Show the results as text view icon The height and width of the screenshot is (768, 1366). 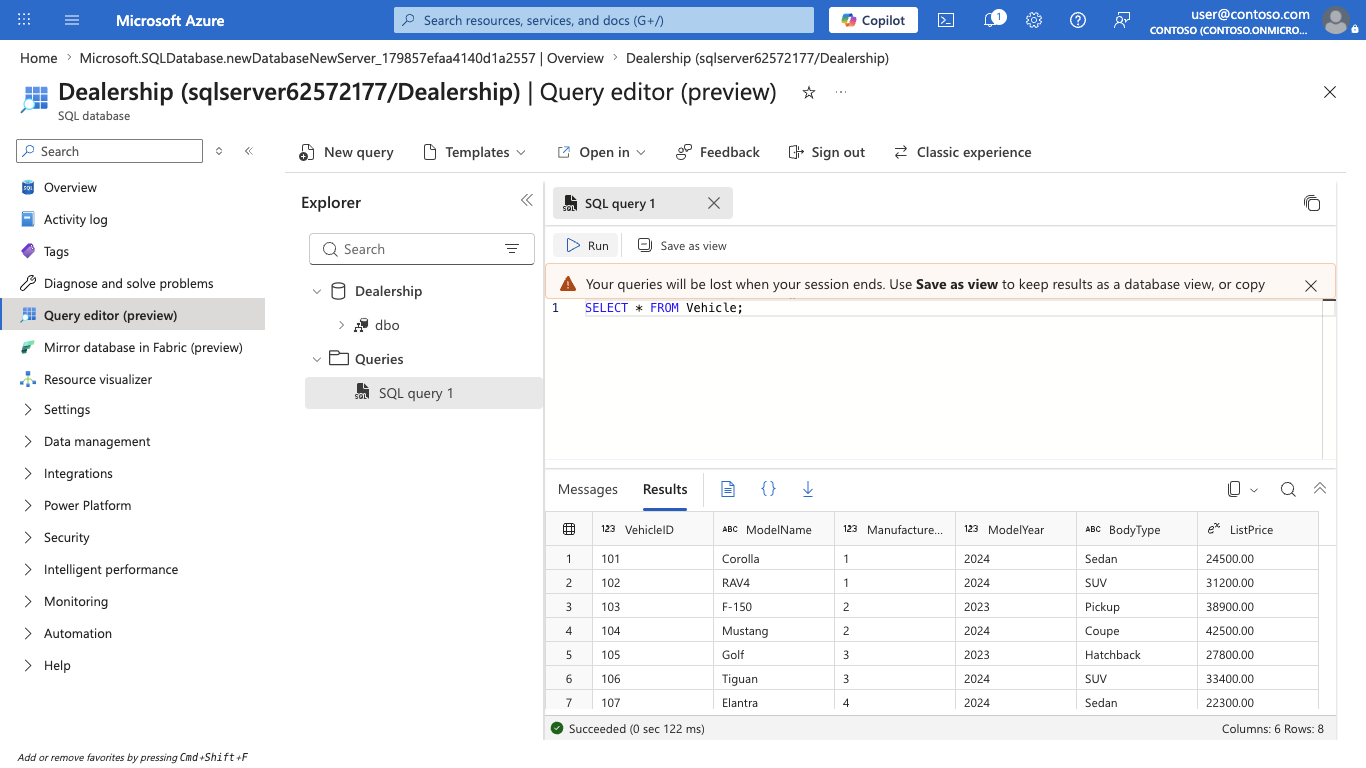[x=728, y=489]
